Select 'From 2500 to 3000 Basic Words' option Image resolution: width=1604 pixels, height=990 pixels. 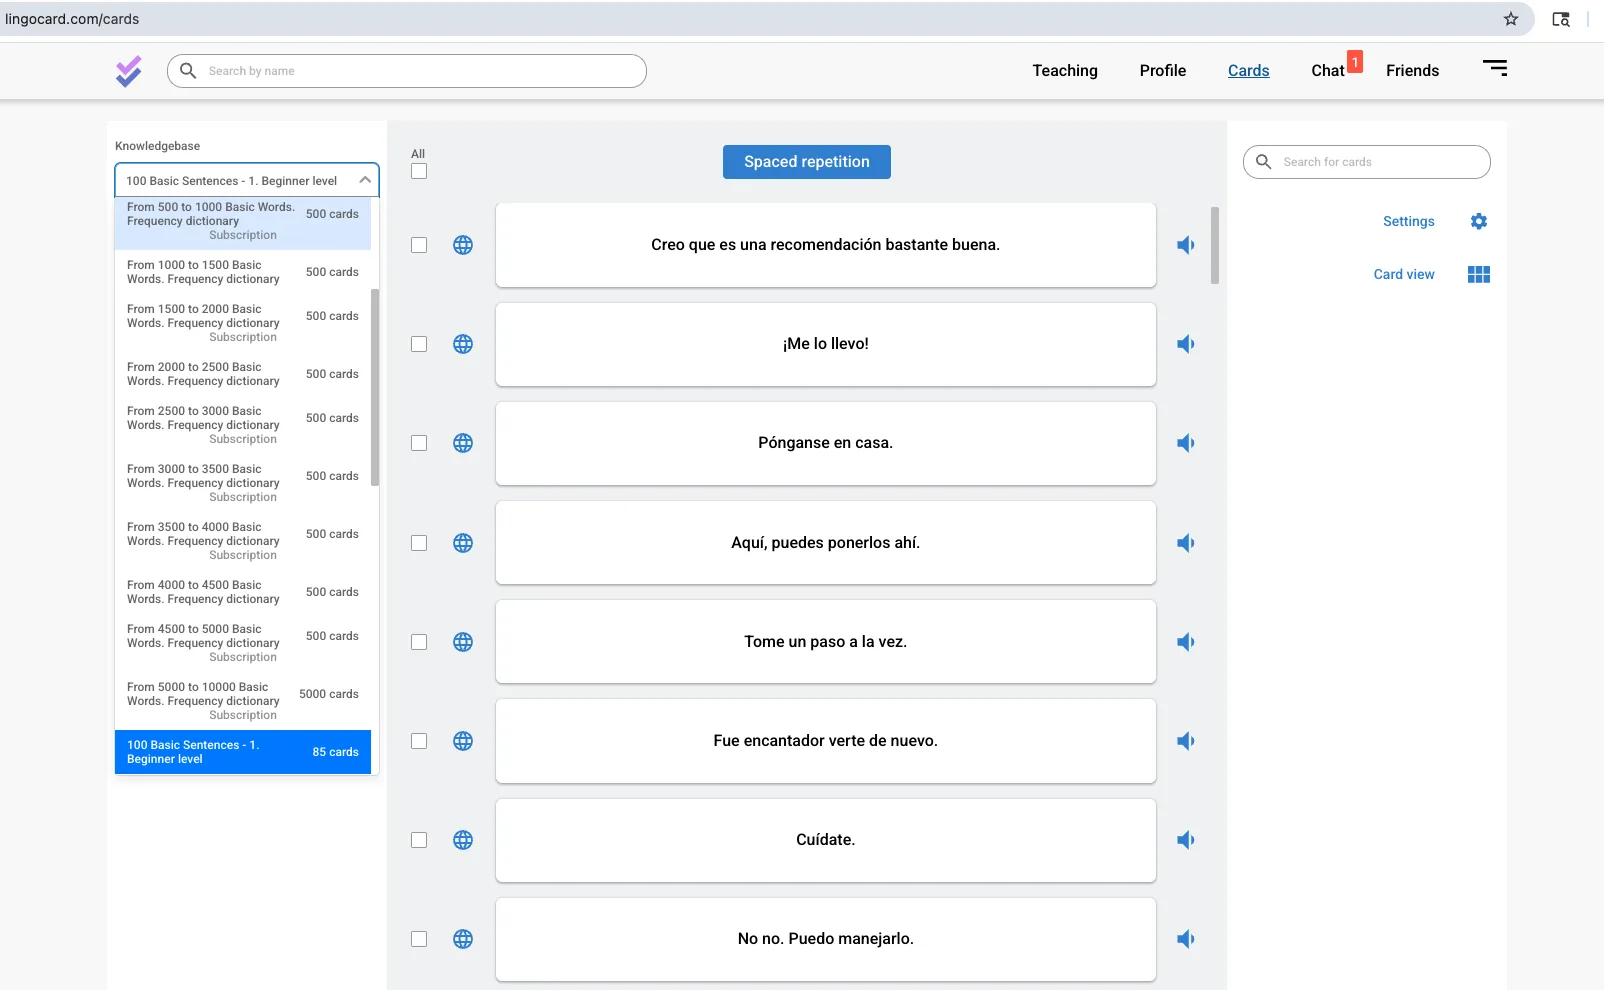(x=243, y=425)
